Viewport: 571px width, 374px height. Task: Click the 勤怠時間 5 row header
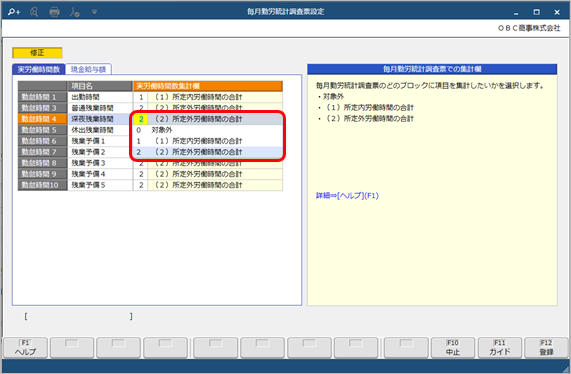(42, 130)
